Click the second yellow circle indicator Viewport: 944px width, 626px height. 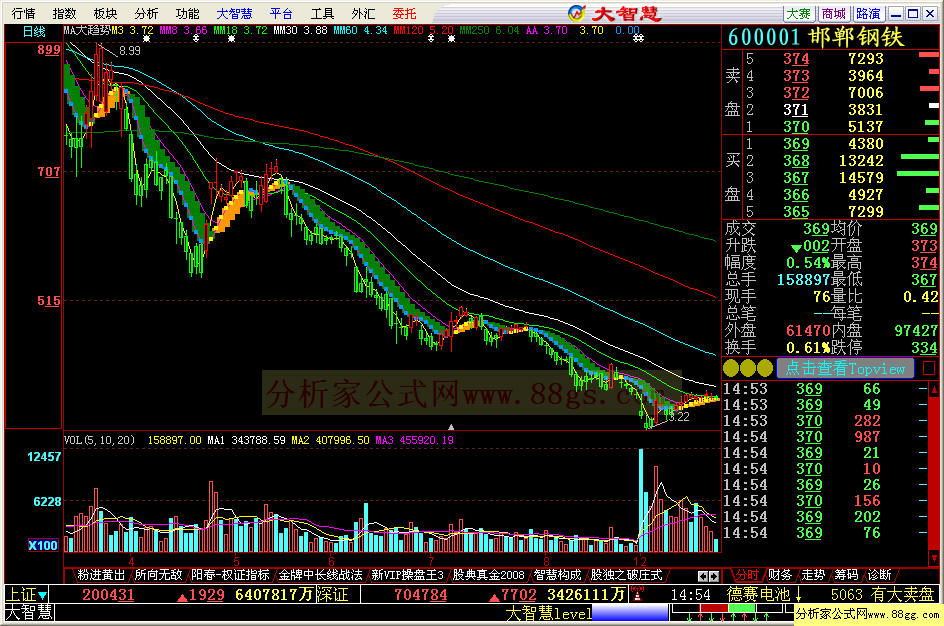tap(748, 367)
